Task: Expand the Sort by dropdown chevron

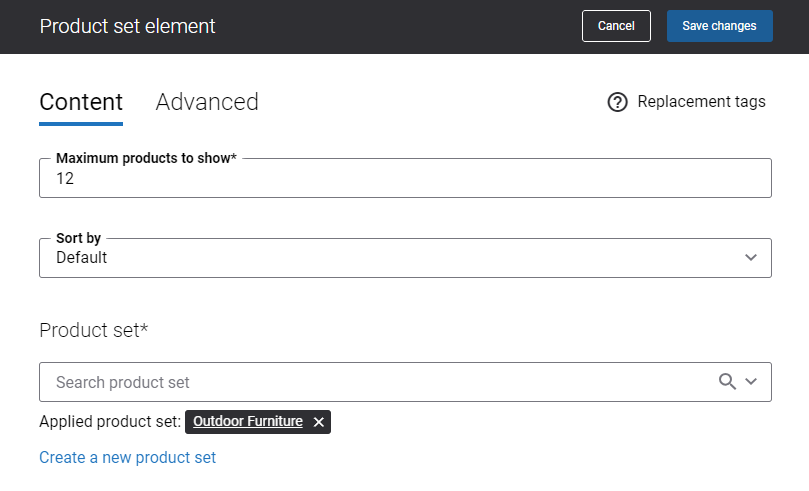Action: (x=751, y=257)
